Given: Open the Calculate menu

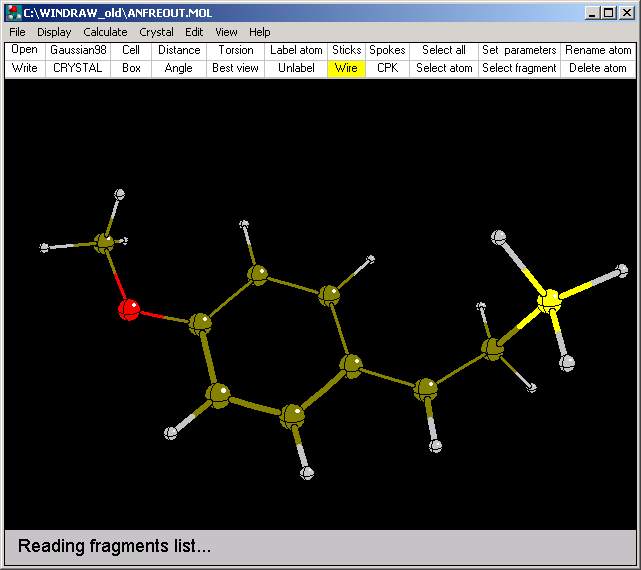Looking at the screenshot, I should [x=105, y=32].
